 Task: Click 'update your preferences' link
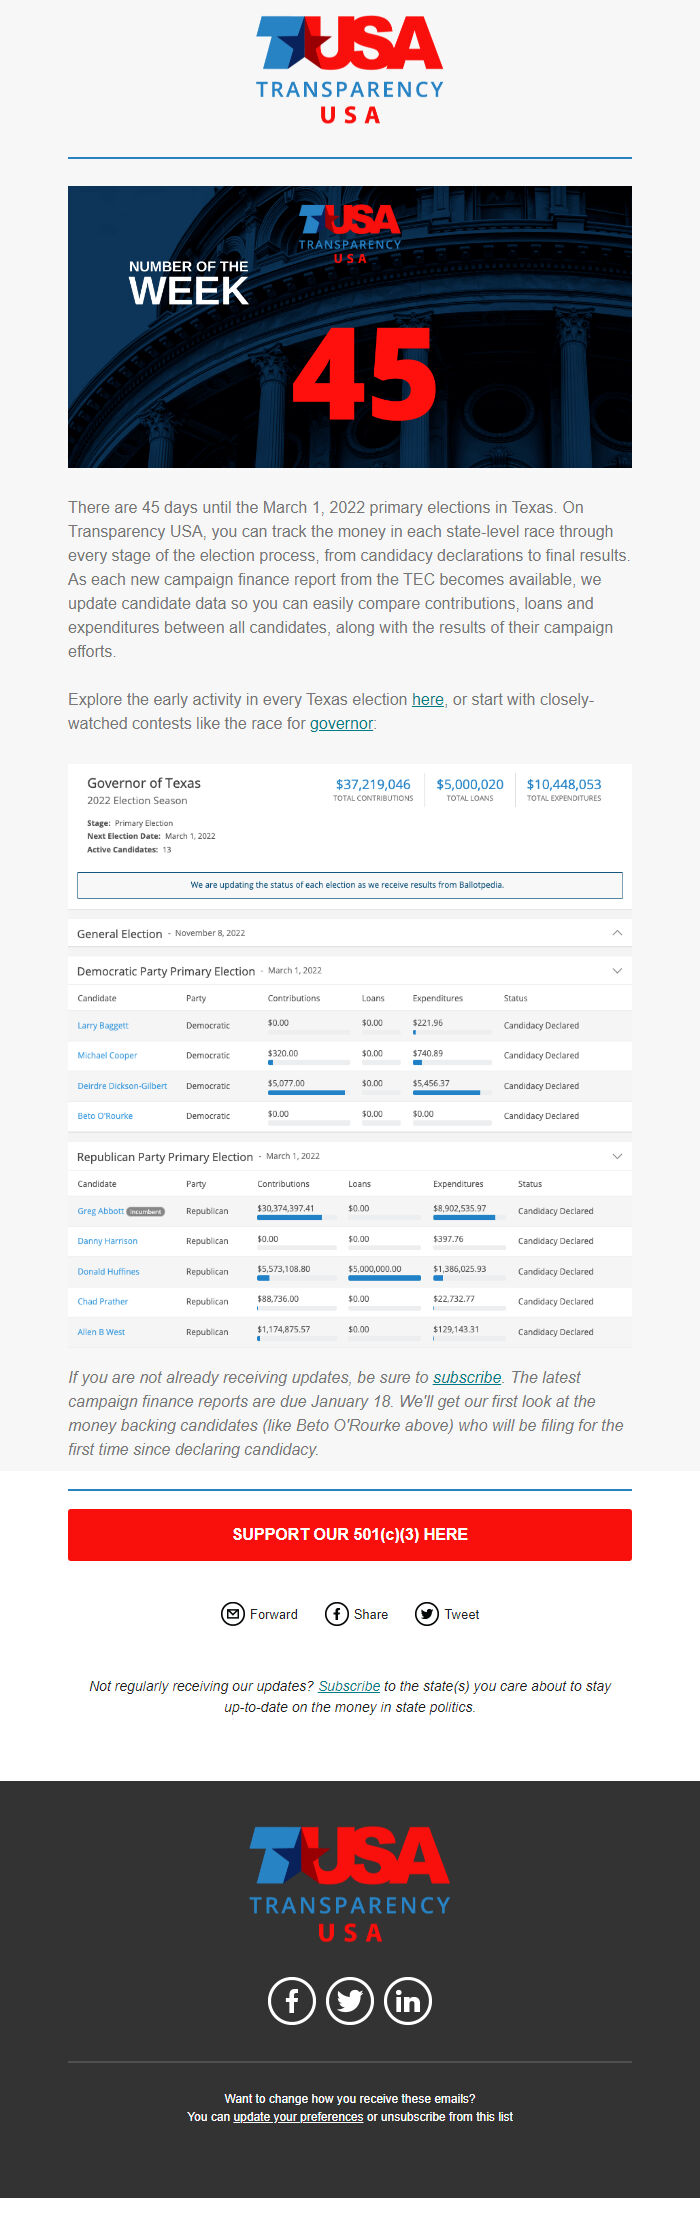pos(298,2117)
